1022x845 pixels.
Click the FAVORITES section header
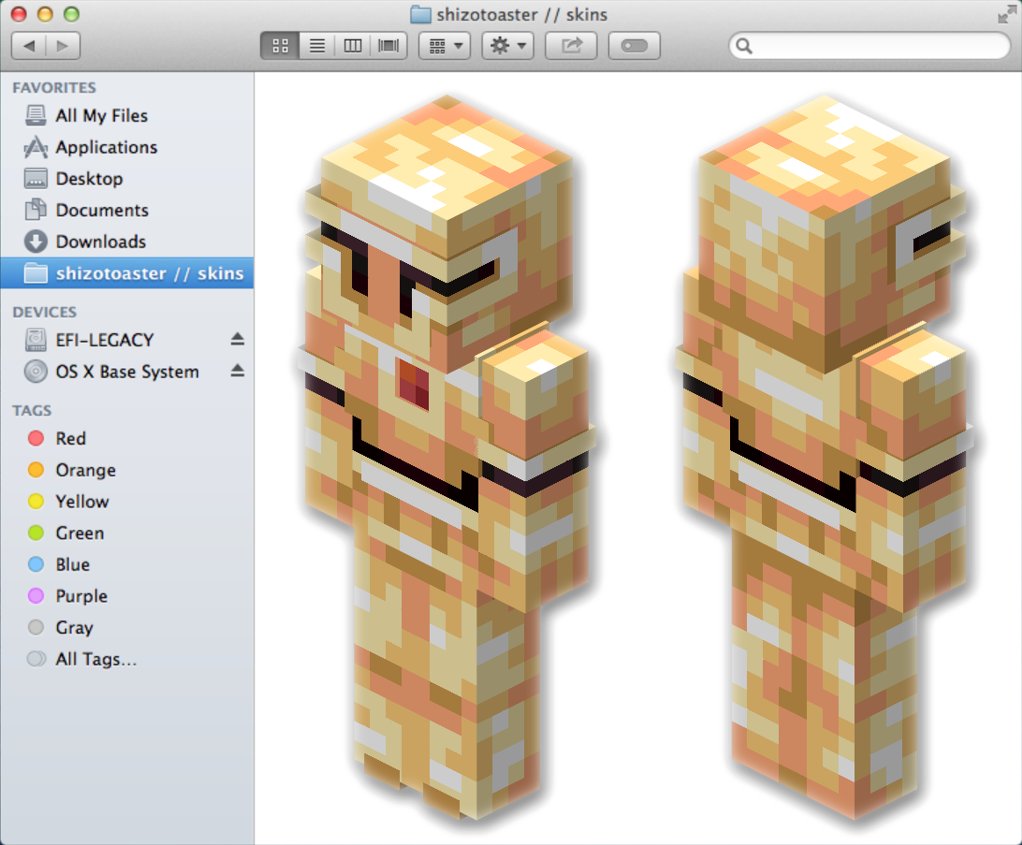[x=54, y=87]
